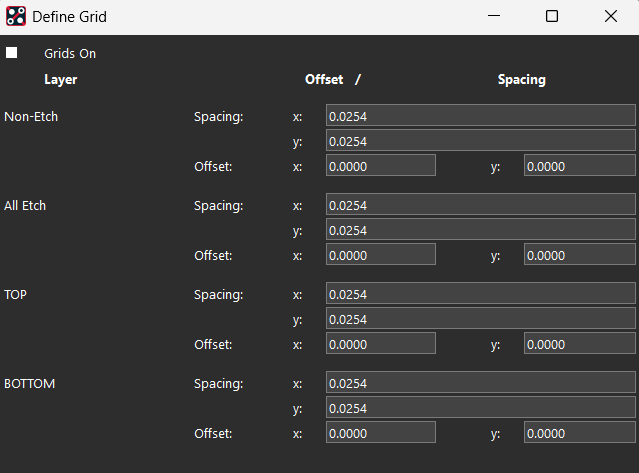
Task: Select Non-Etch offset y field
Action: pos(579,166)
